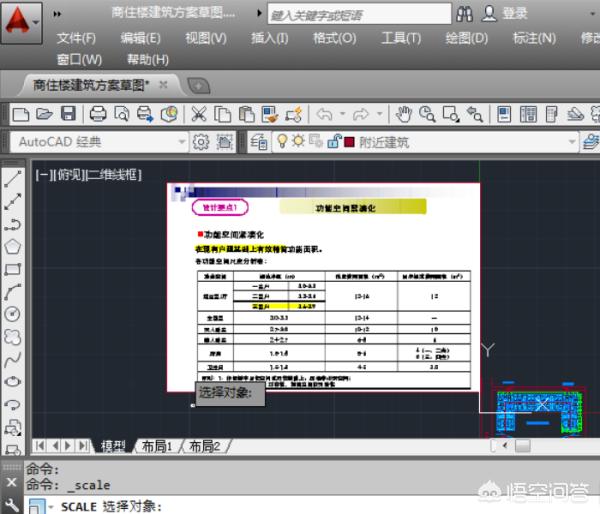
Task: Open the 视图(V) menu
Action: (206, 38)
